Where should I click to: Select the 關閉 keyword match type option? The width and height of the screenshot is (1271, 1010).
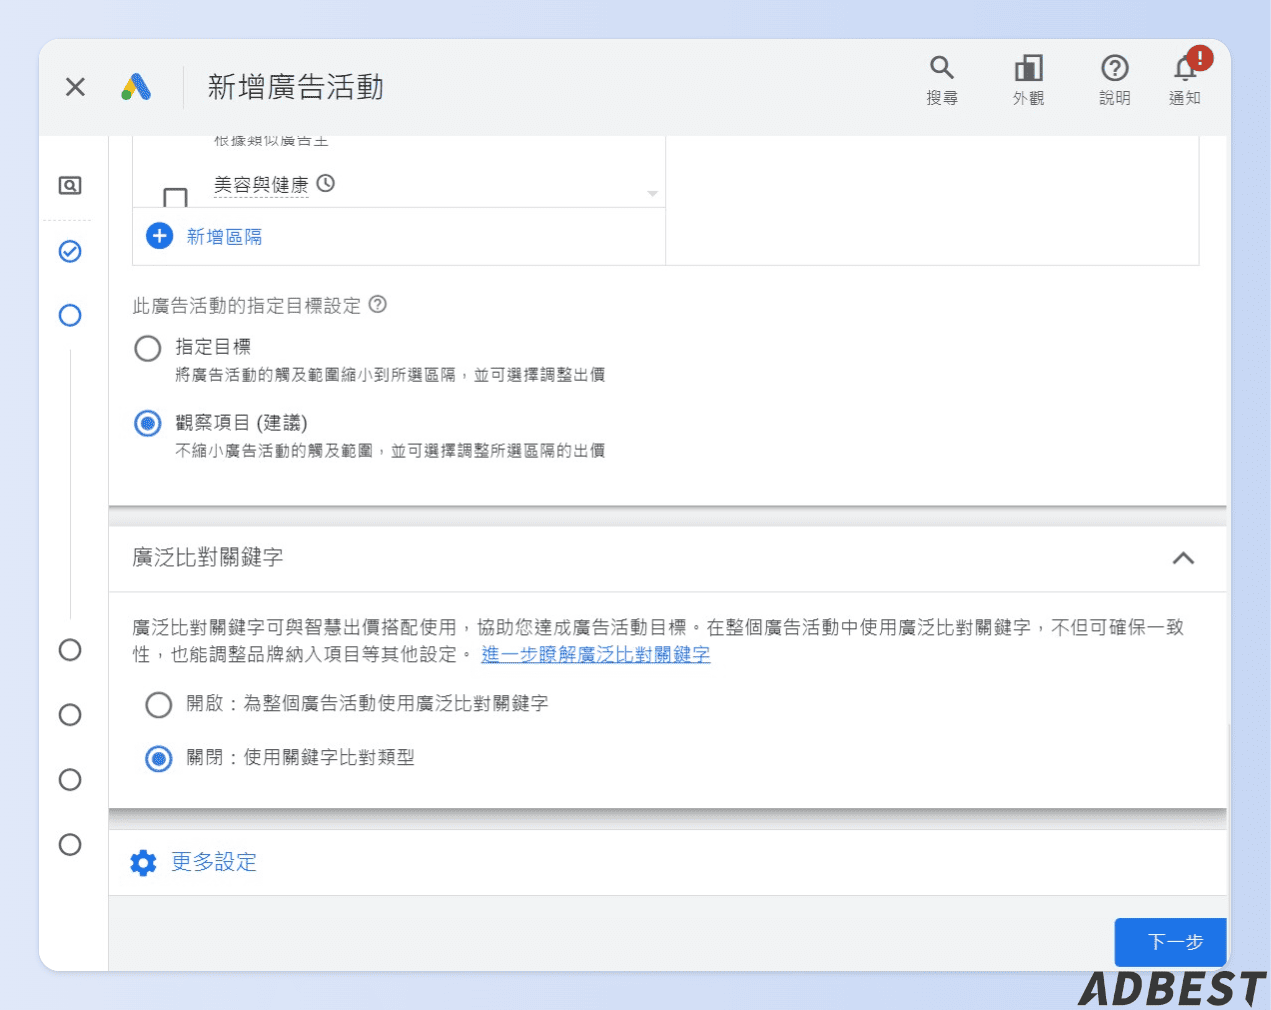(158, 759)
